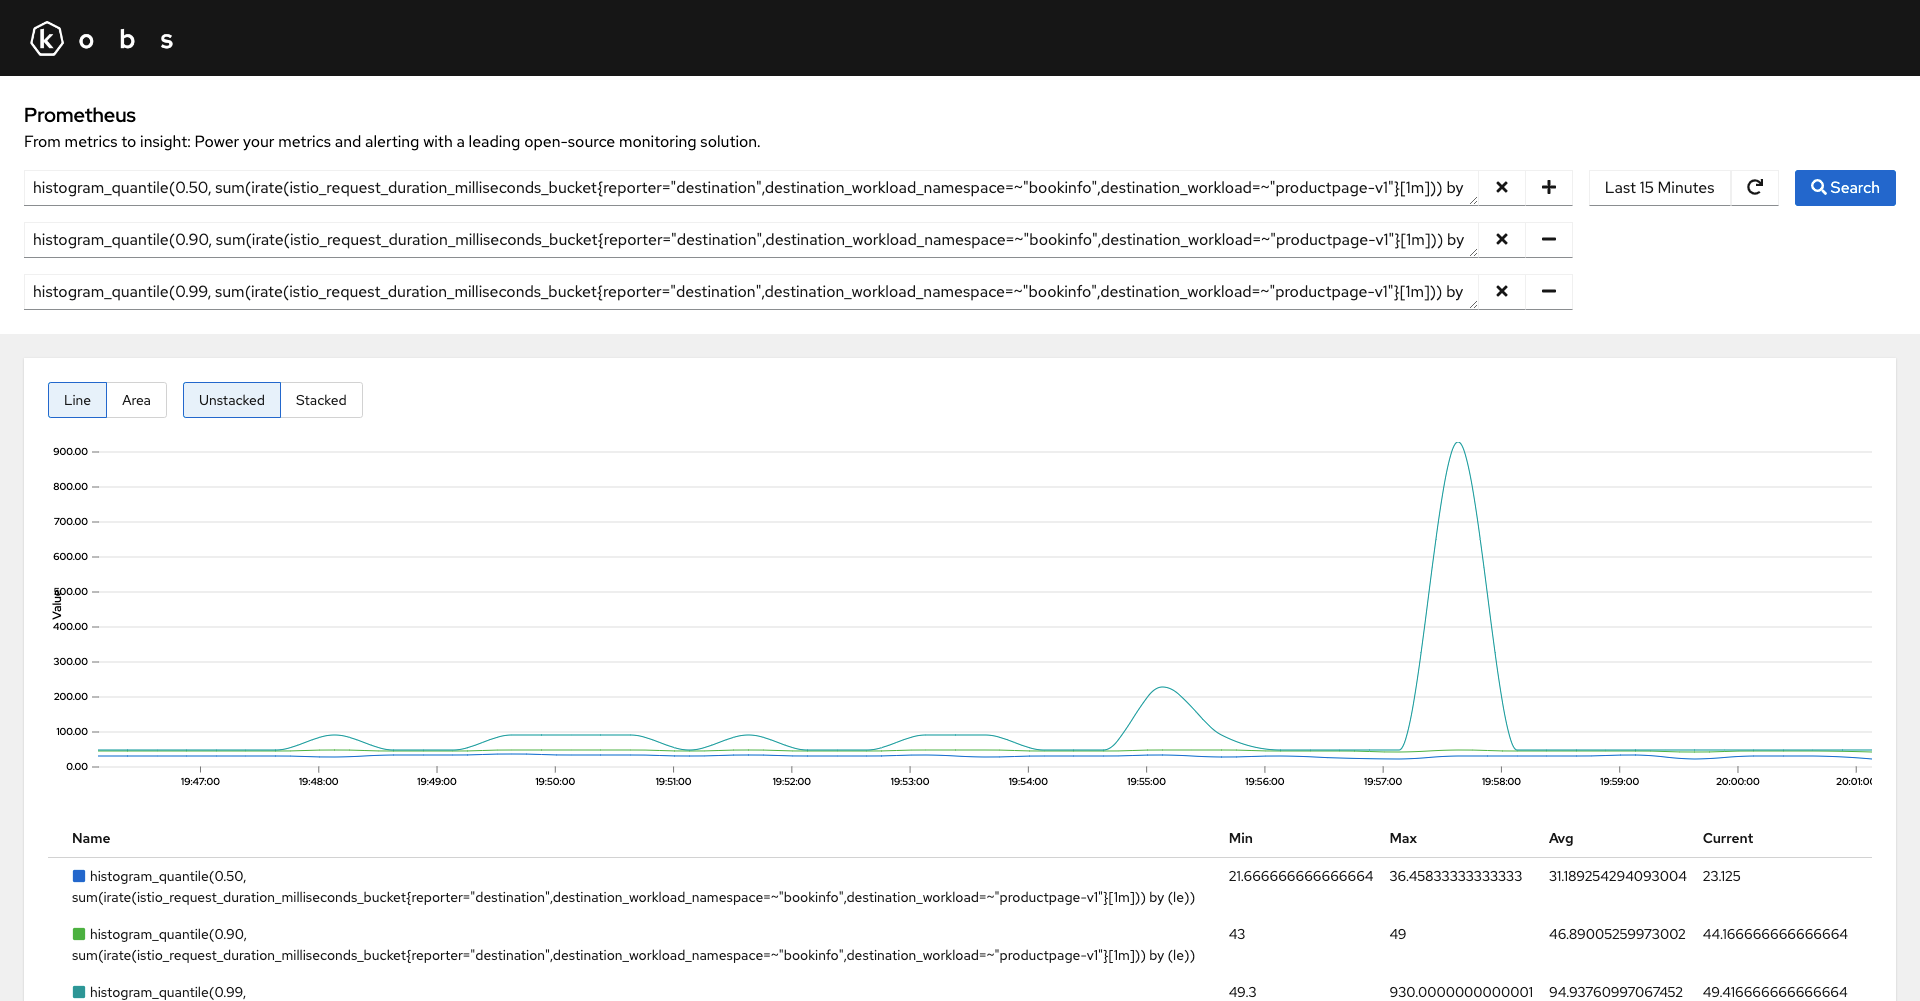The image size is (1920, 1001).
Task: Click the max value 930.0000000000001
Action: [x=1461, y=992]
